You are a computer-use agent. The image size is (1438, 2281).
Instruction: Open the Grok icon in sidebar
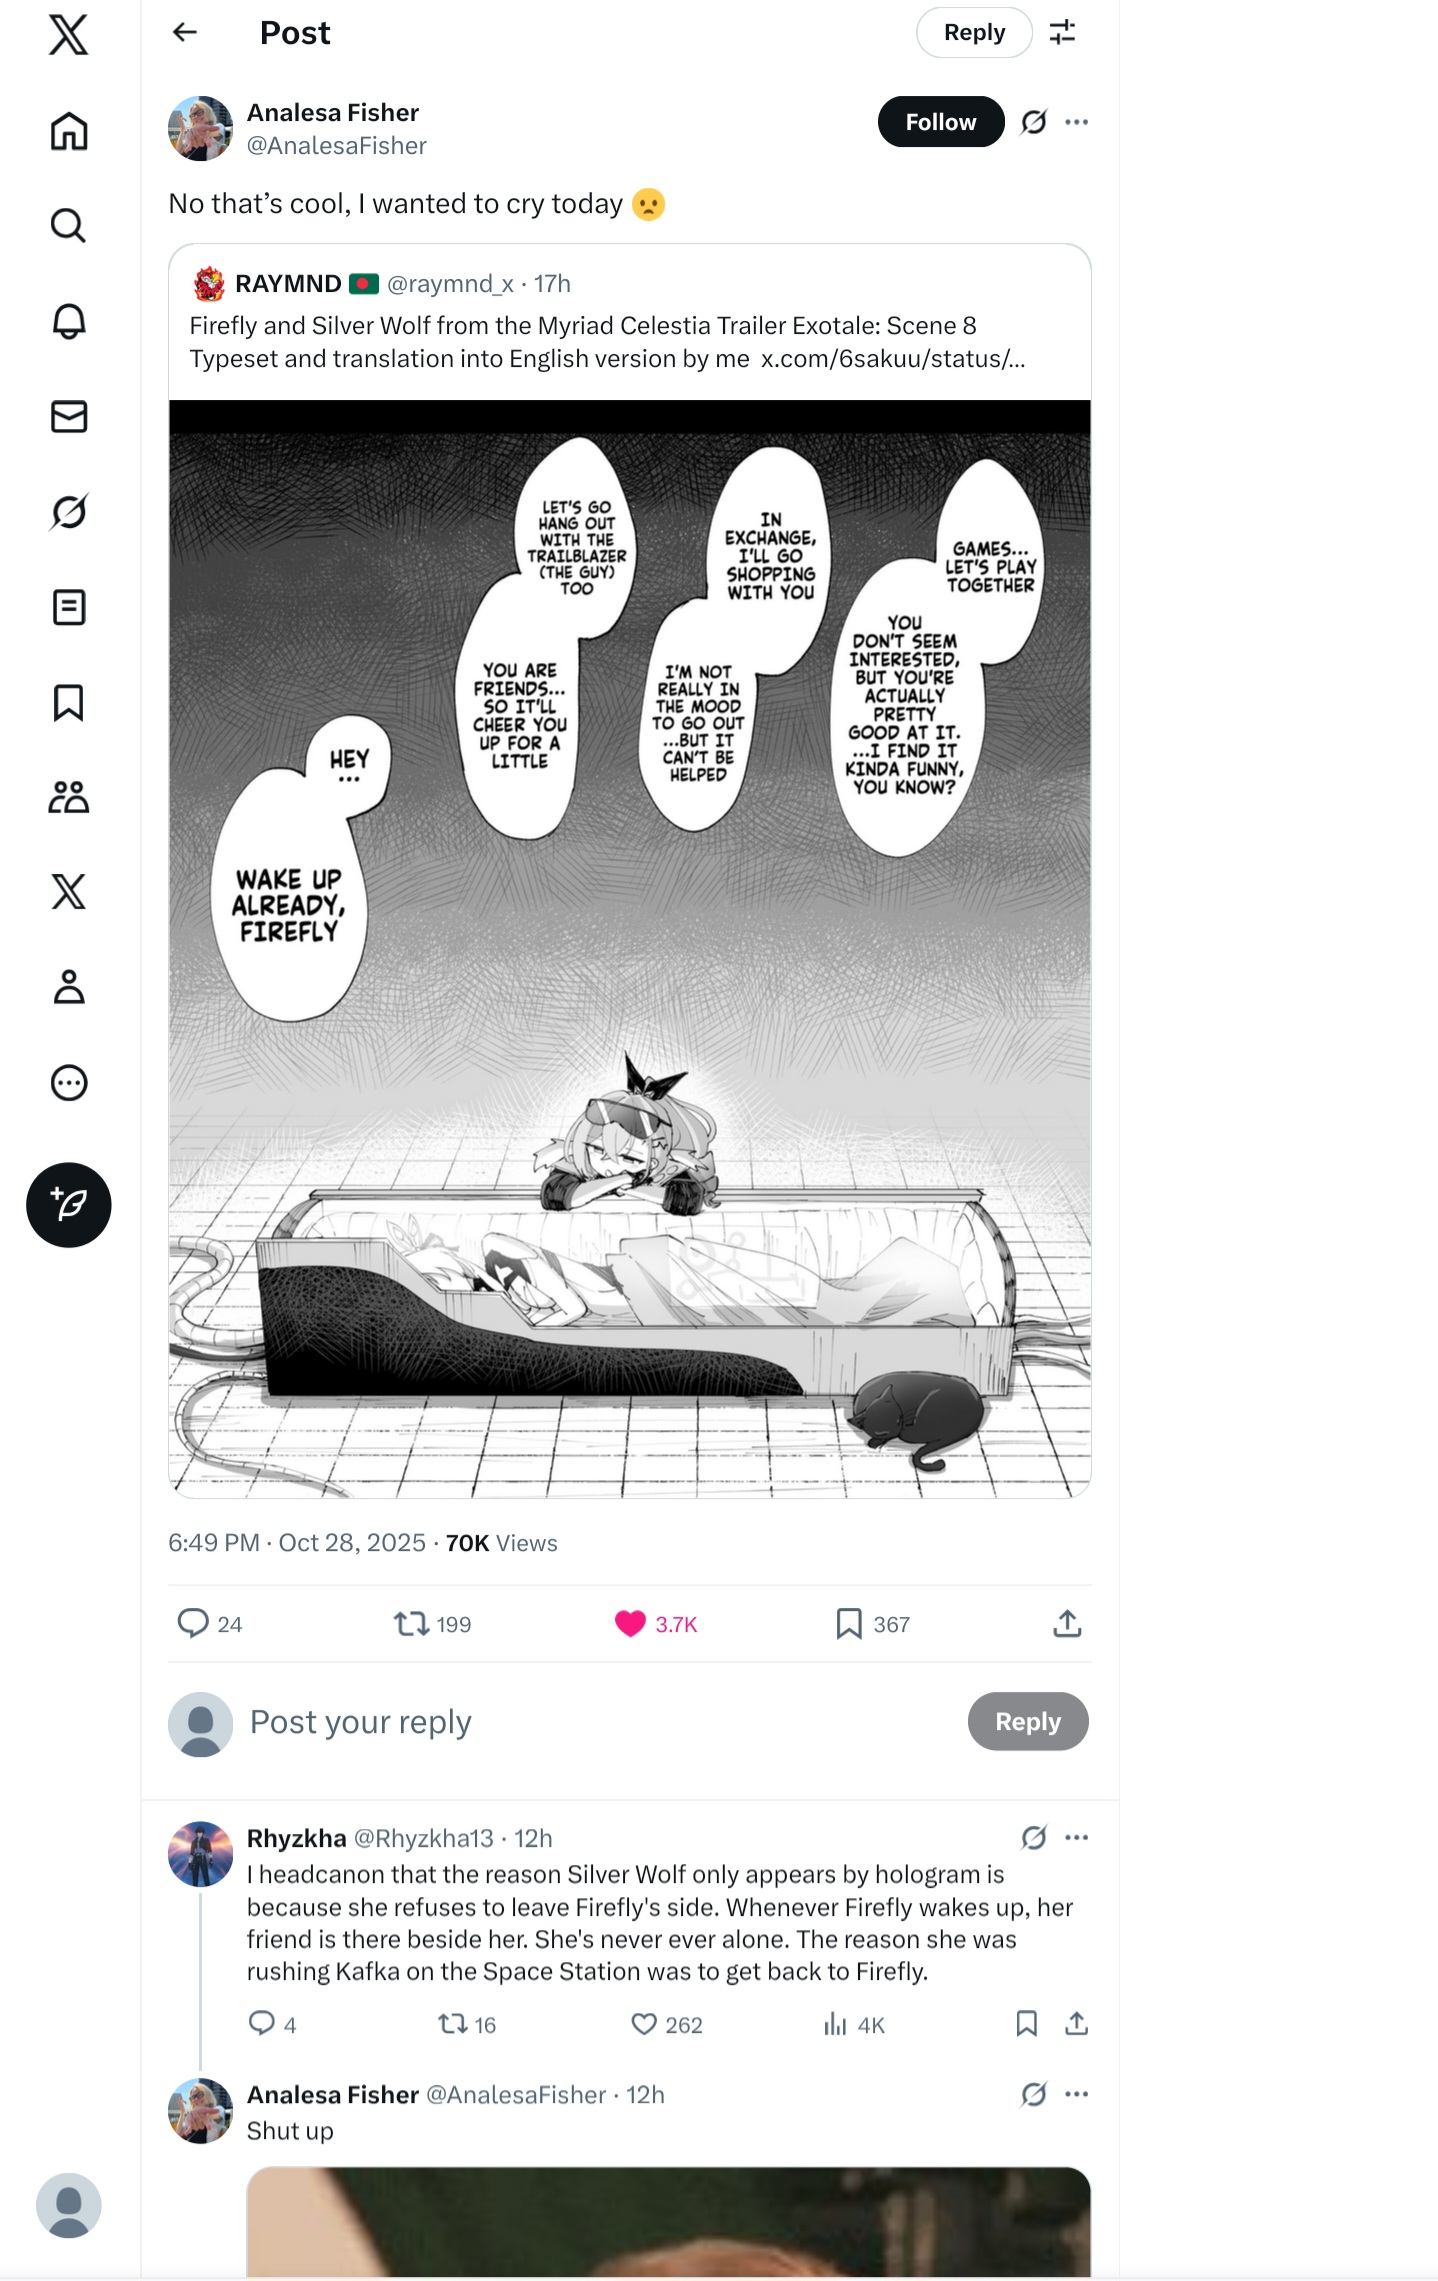pos(69,512)
